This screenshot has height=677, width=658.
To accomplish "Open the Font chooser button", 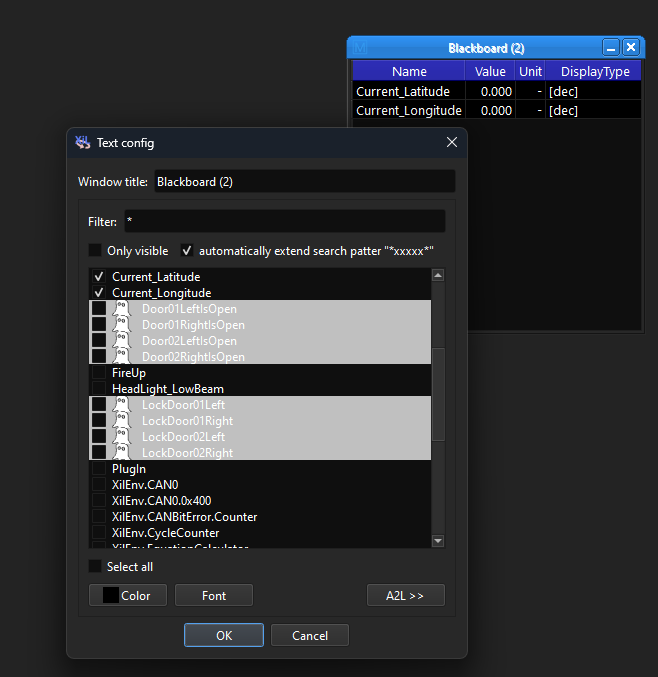I will click(x=214, y=596).
